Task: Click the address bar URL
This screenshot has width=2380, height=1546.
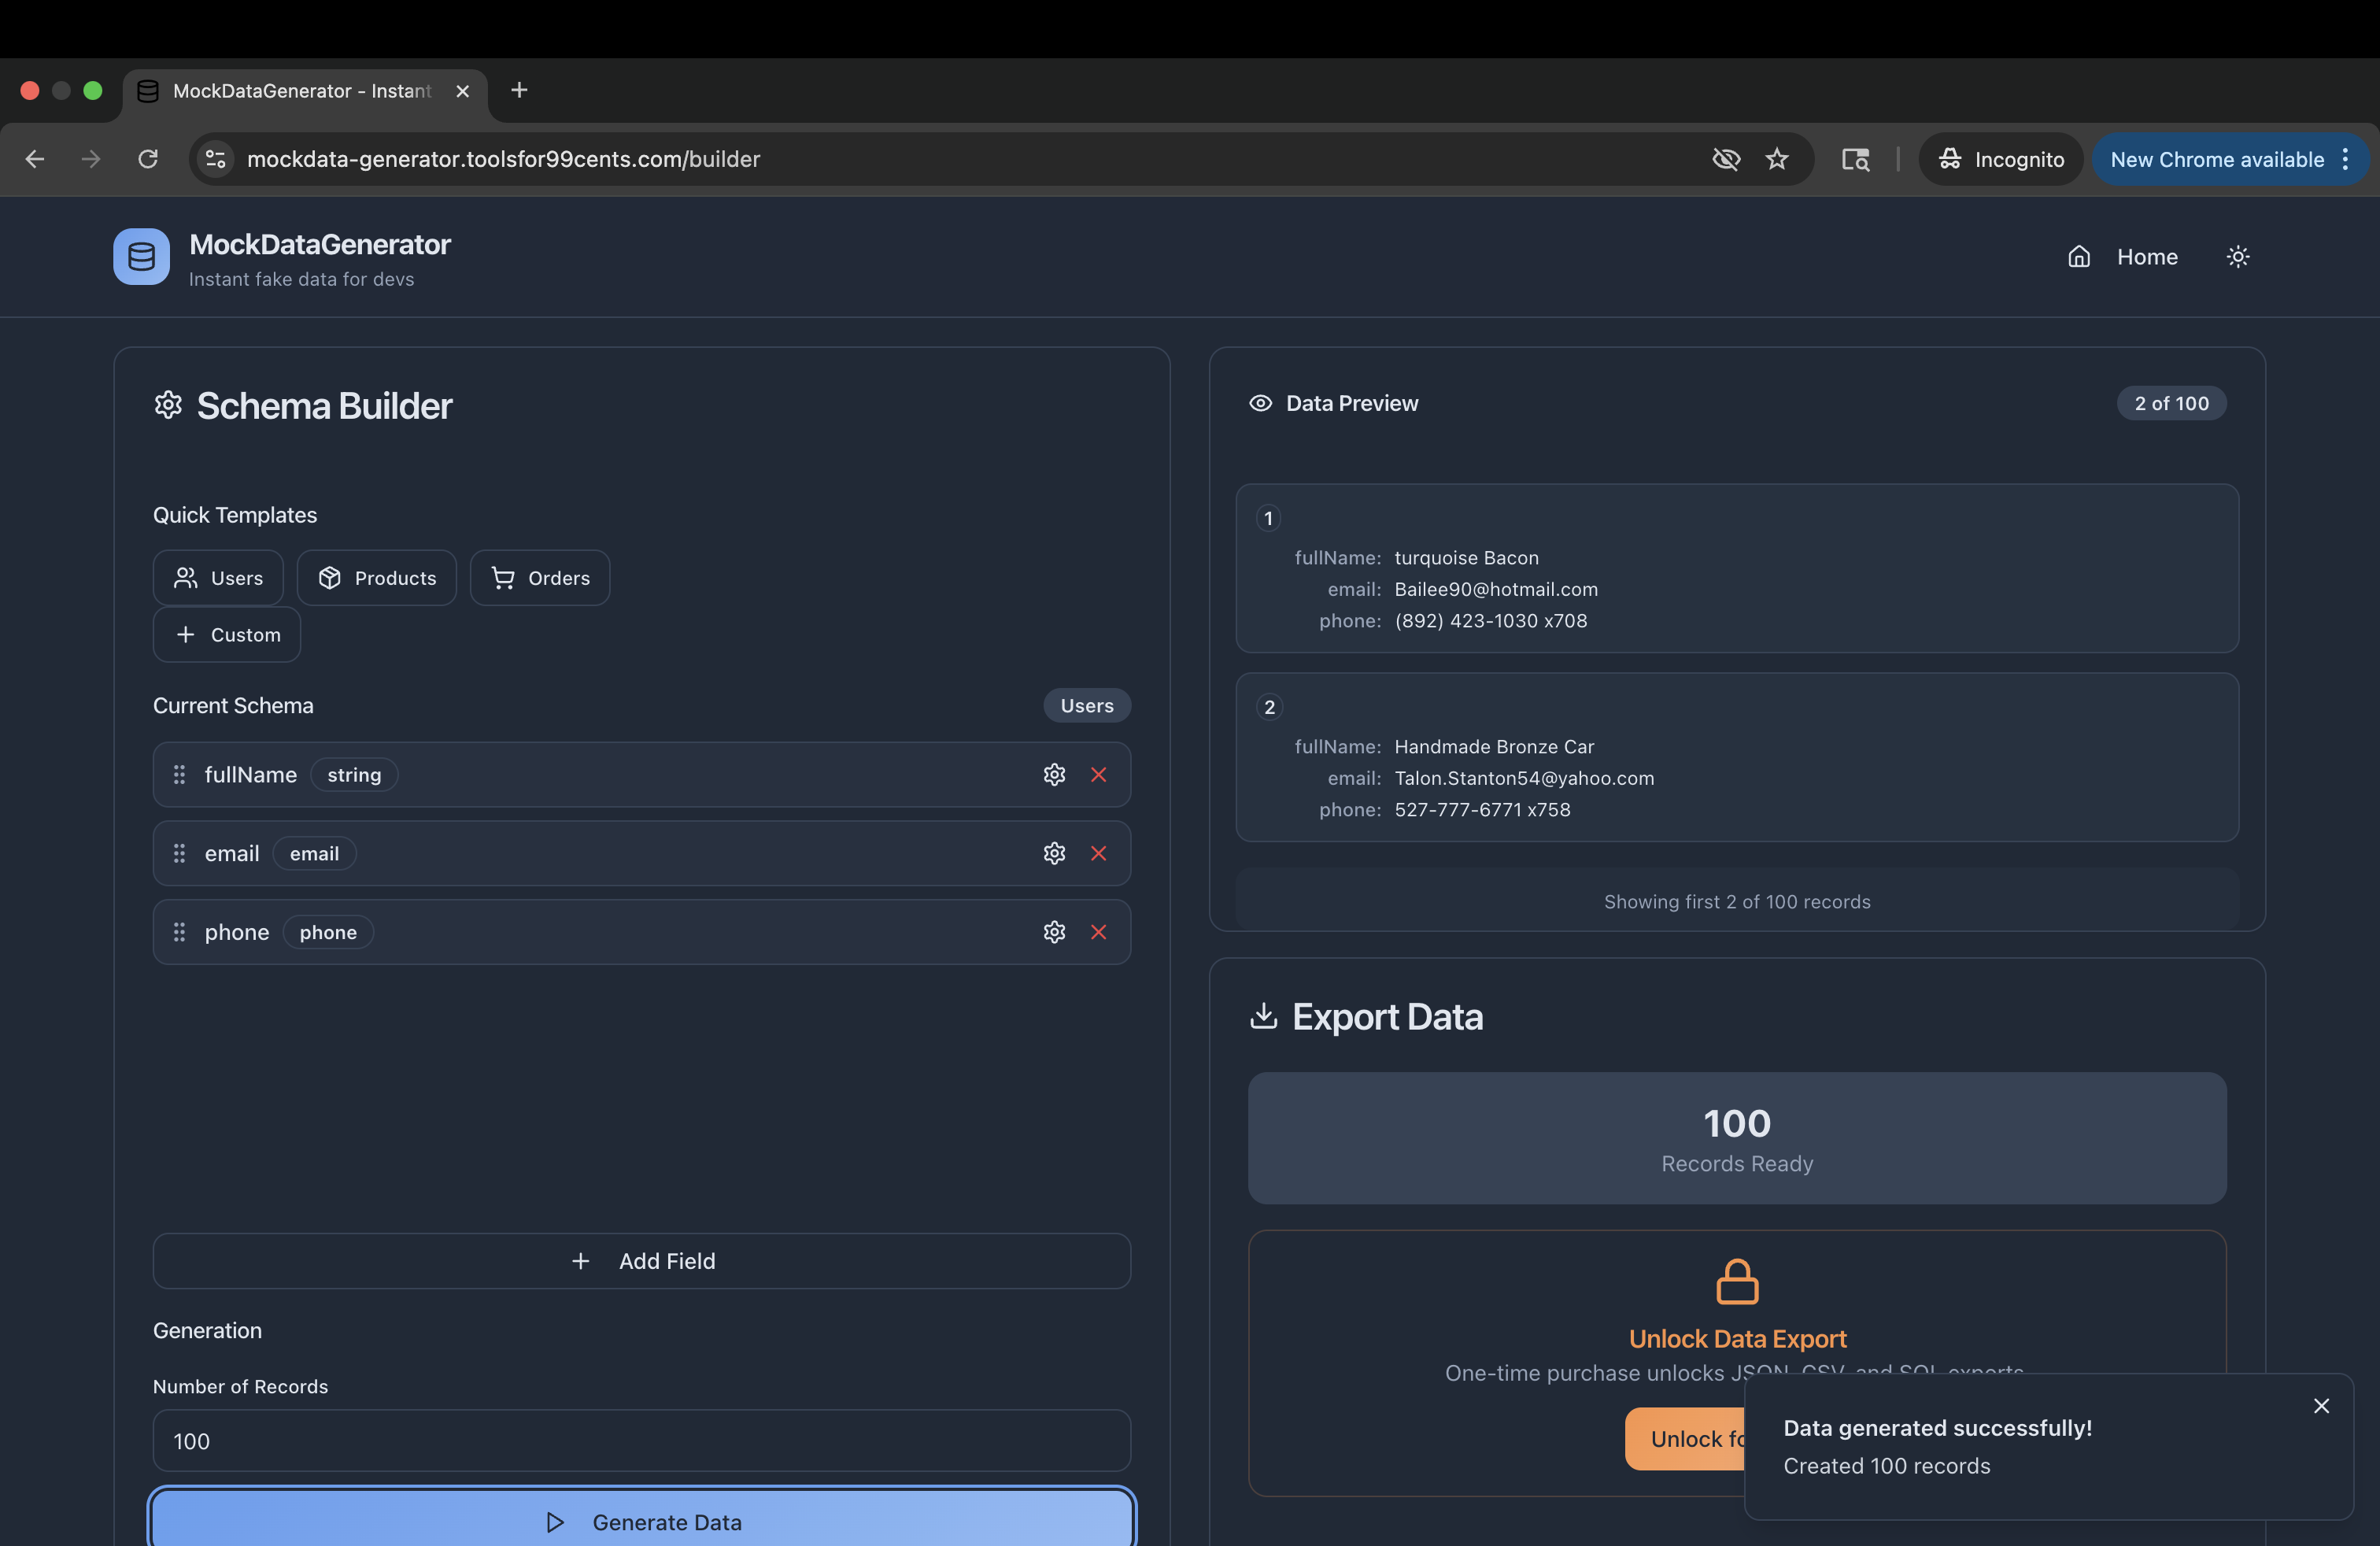Action: coord(503,159)
